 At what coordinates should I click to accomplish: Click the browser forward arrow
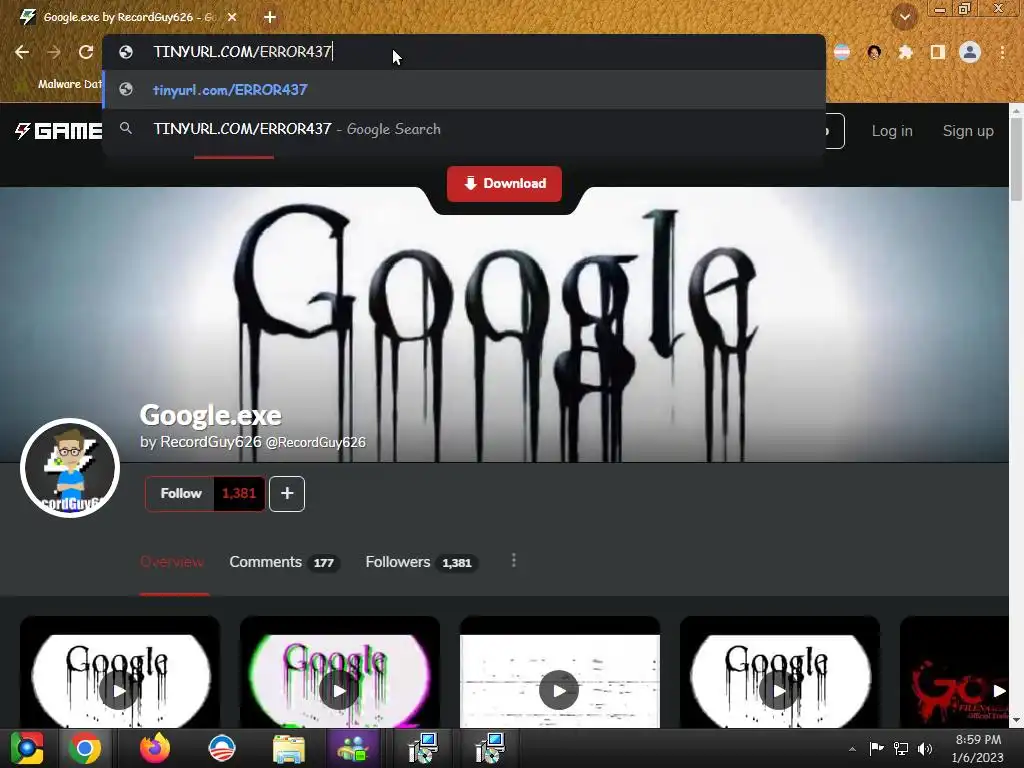(54, 52)
